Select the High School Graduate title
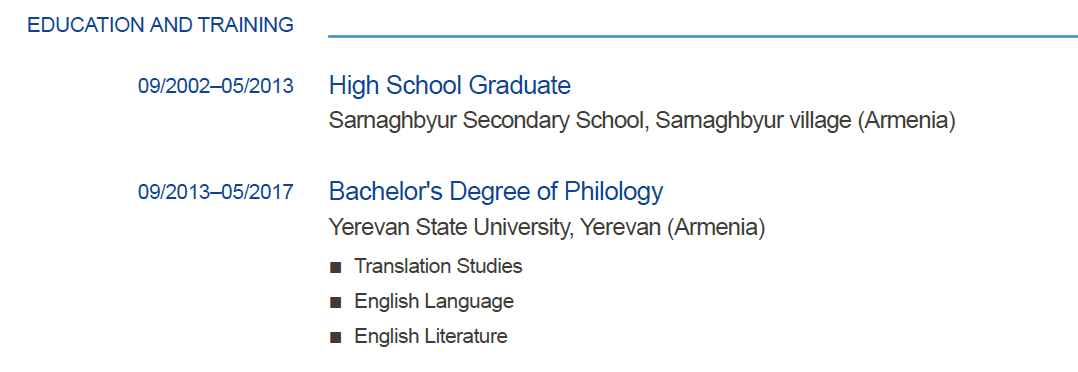Image resolution: width=1078 pixels, height=372 pixels. pos(450,85)
